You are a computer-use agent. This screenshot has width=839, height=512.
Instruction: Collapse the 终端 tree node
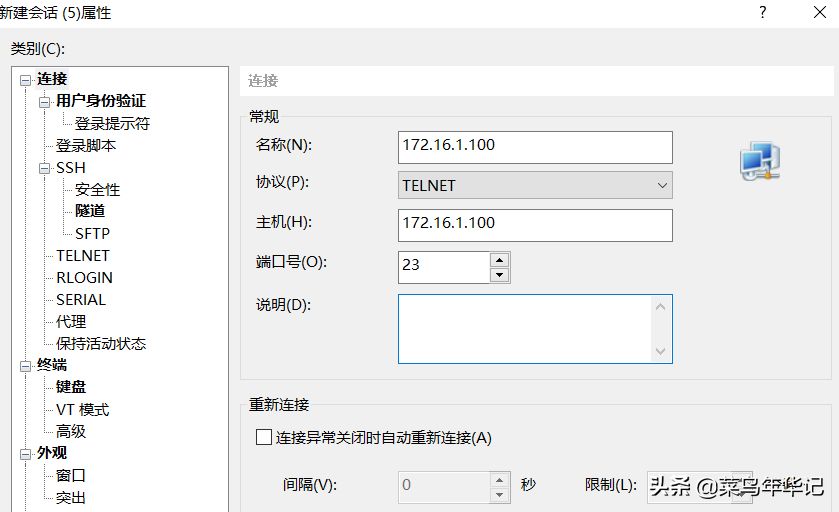coord(26,366)
